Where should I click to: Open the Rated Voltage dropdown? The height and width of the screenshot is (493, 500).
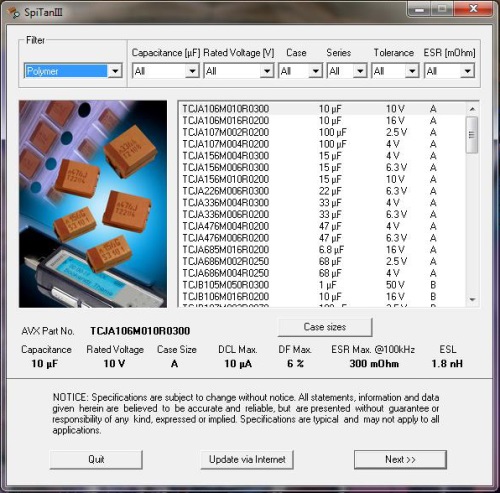click(x=239, y=71)
